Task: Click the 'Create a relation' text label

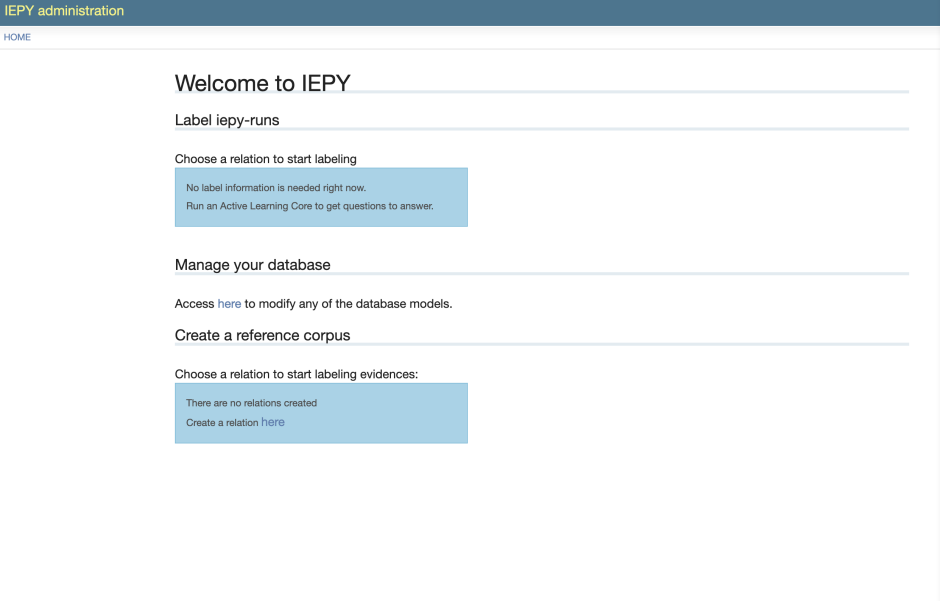Action: (x=222, y=422)
